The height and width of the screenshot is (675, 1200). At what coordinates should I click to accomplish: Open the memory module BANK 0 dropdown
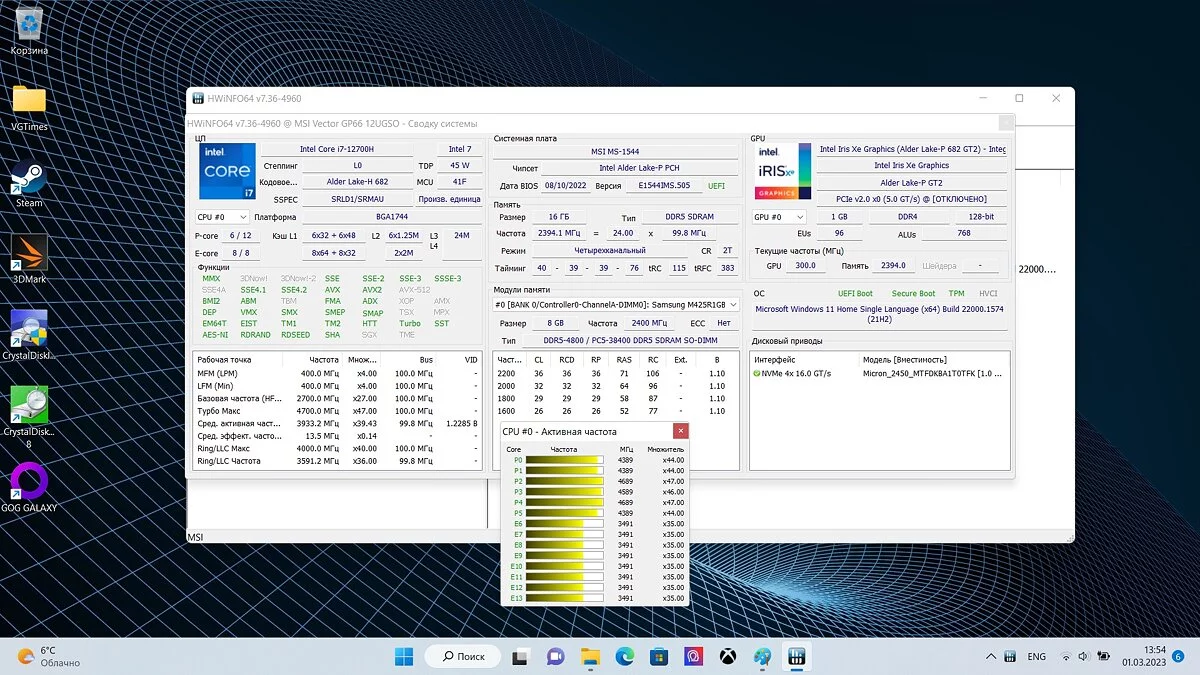(616, 304)
